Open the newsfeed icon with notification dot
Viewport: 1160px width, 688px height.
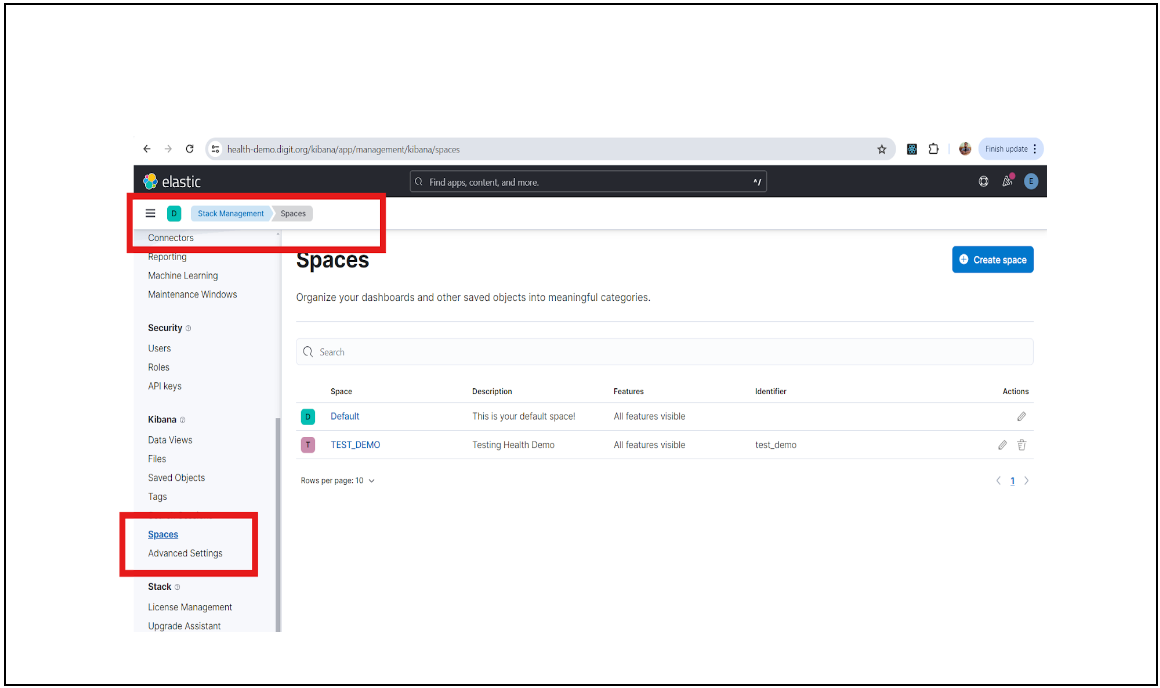tap(1007, 181)
